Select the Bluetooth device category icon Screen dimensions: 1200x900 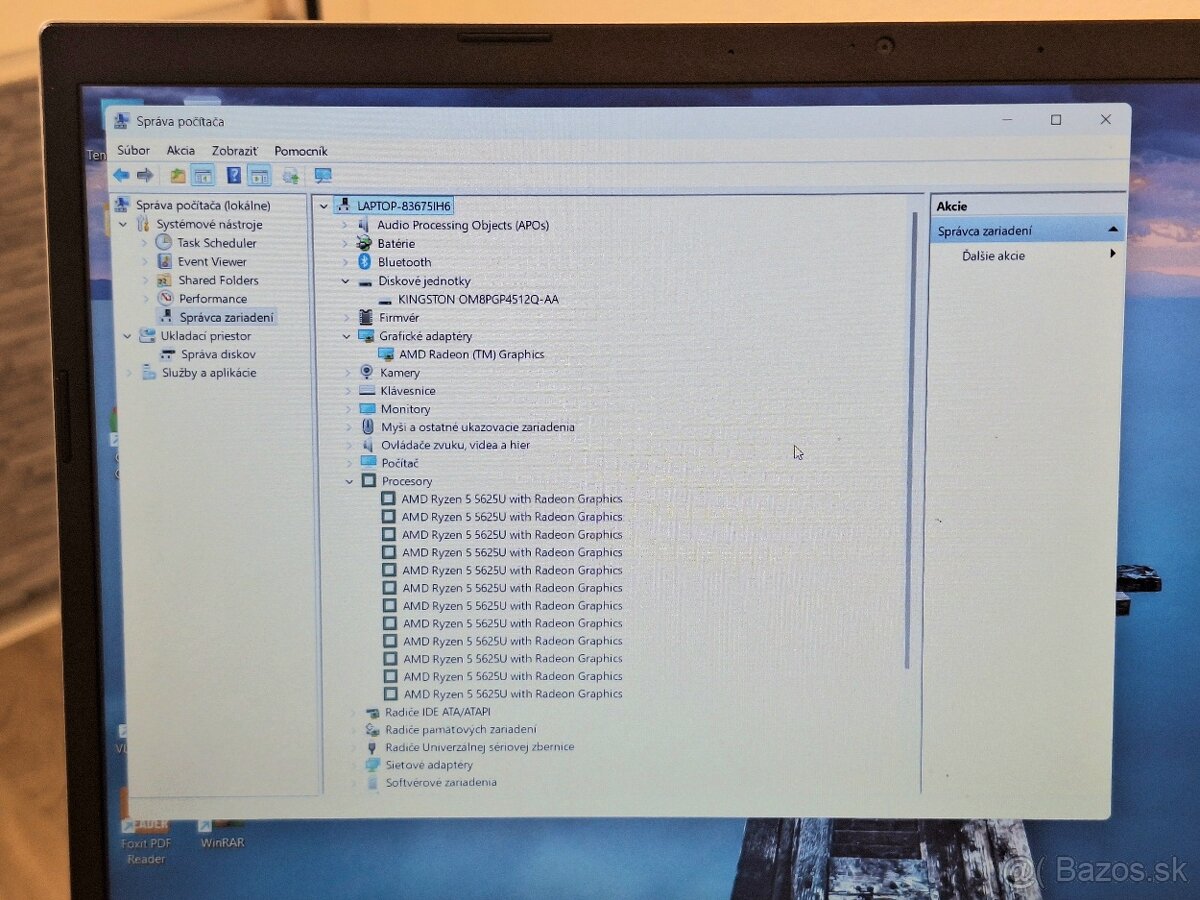click(365, 262)
